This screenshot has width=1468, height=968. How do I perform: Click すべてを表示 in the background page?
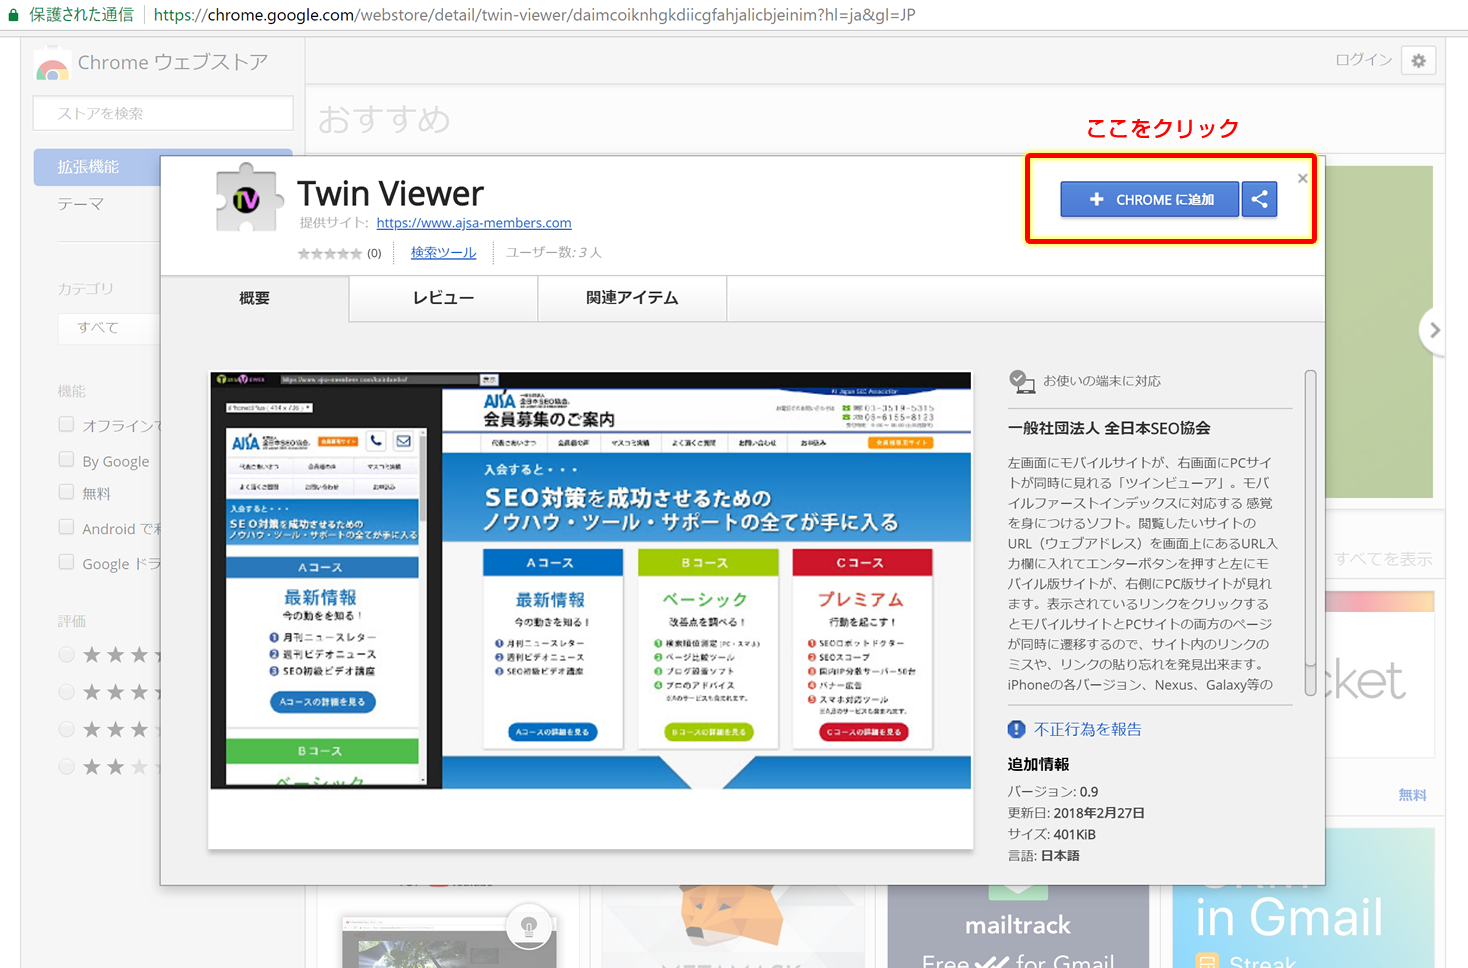pos(1383,559)
